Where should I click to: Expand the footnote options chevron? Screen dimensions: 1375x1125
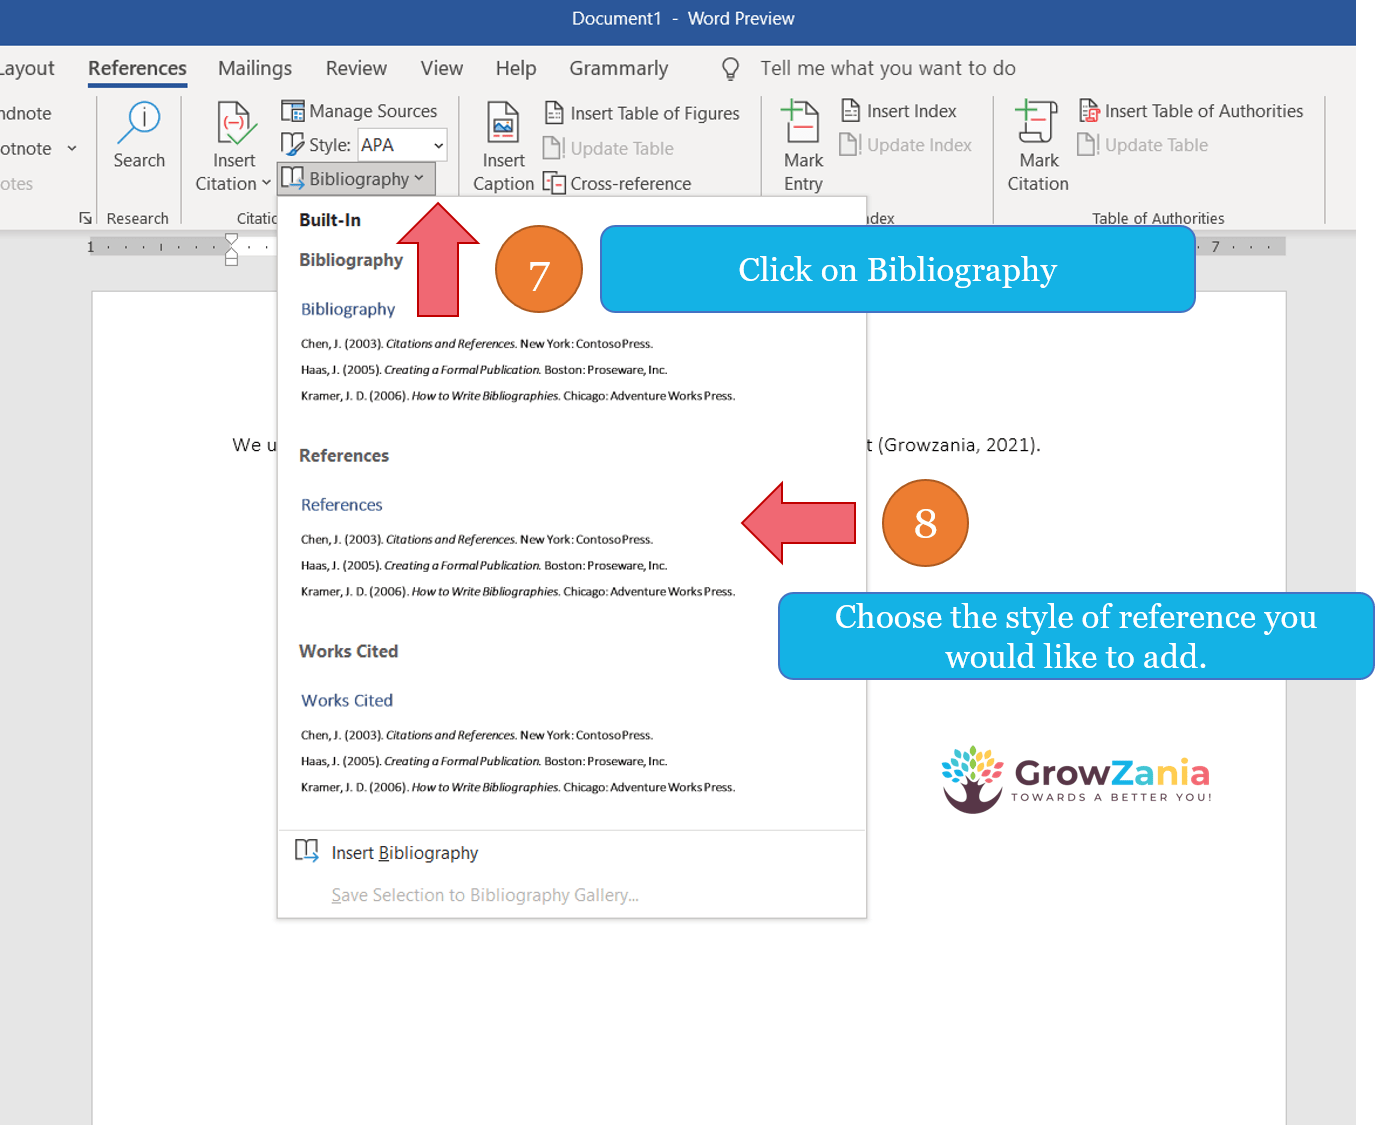(71, 147)
